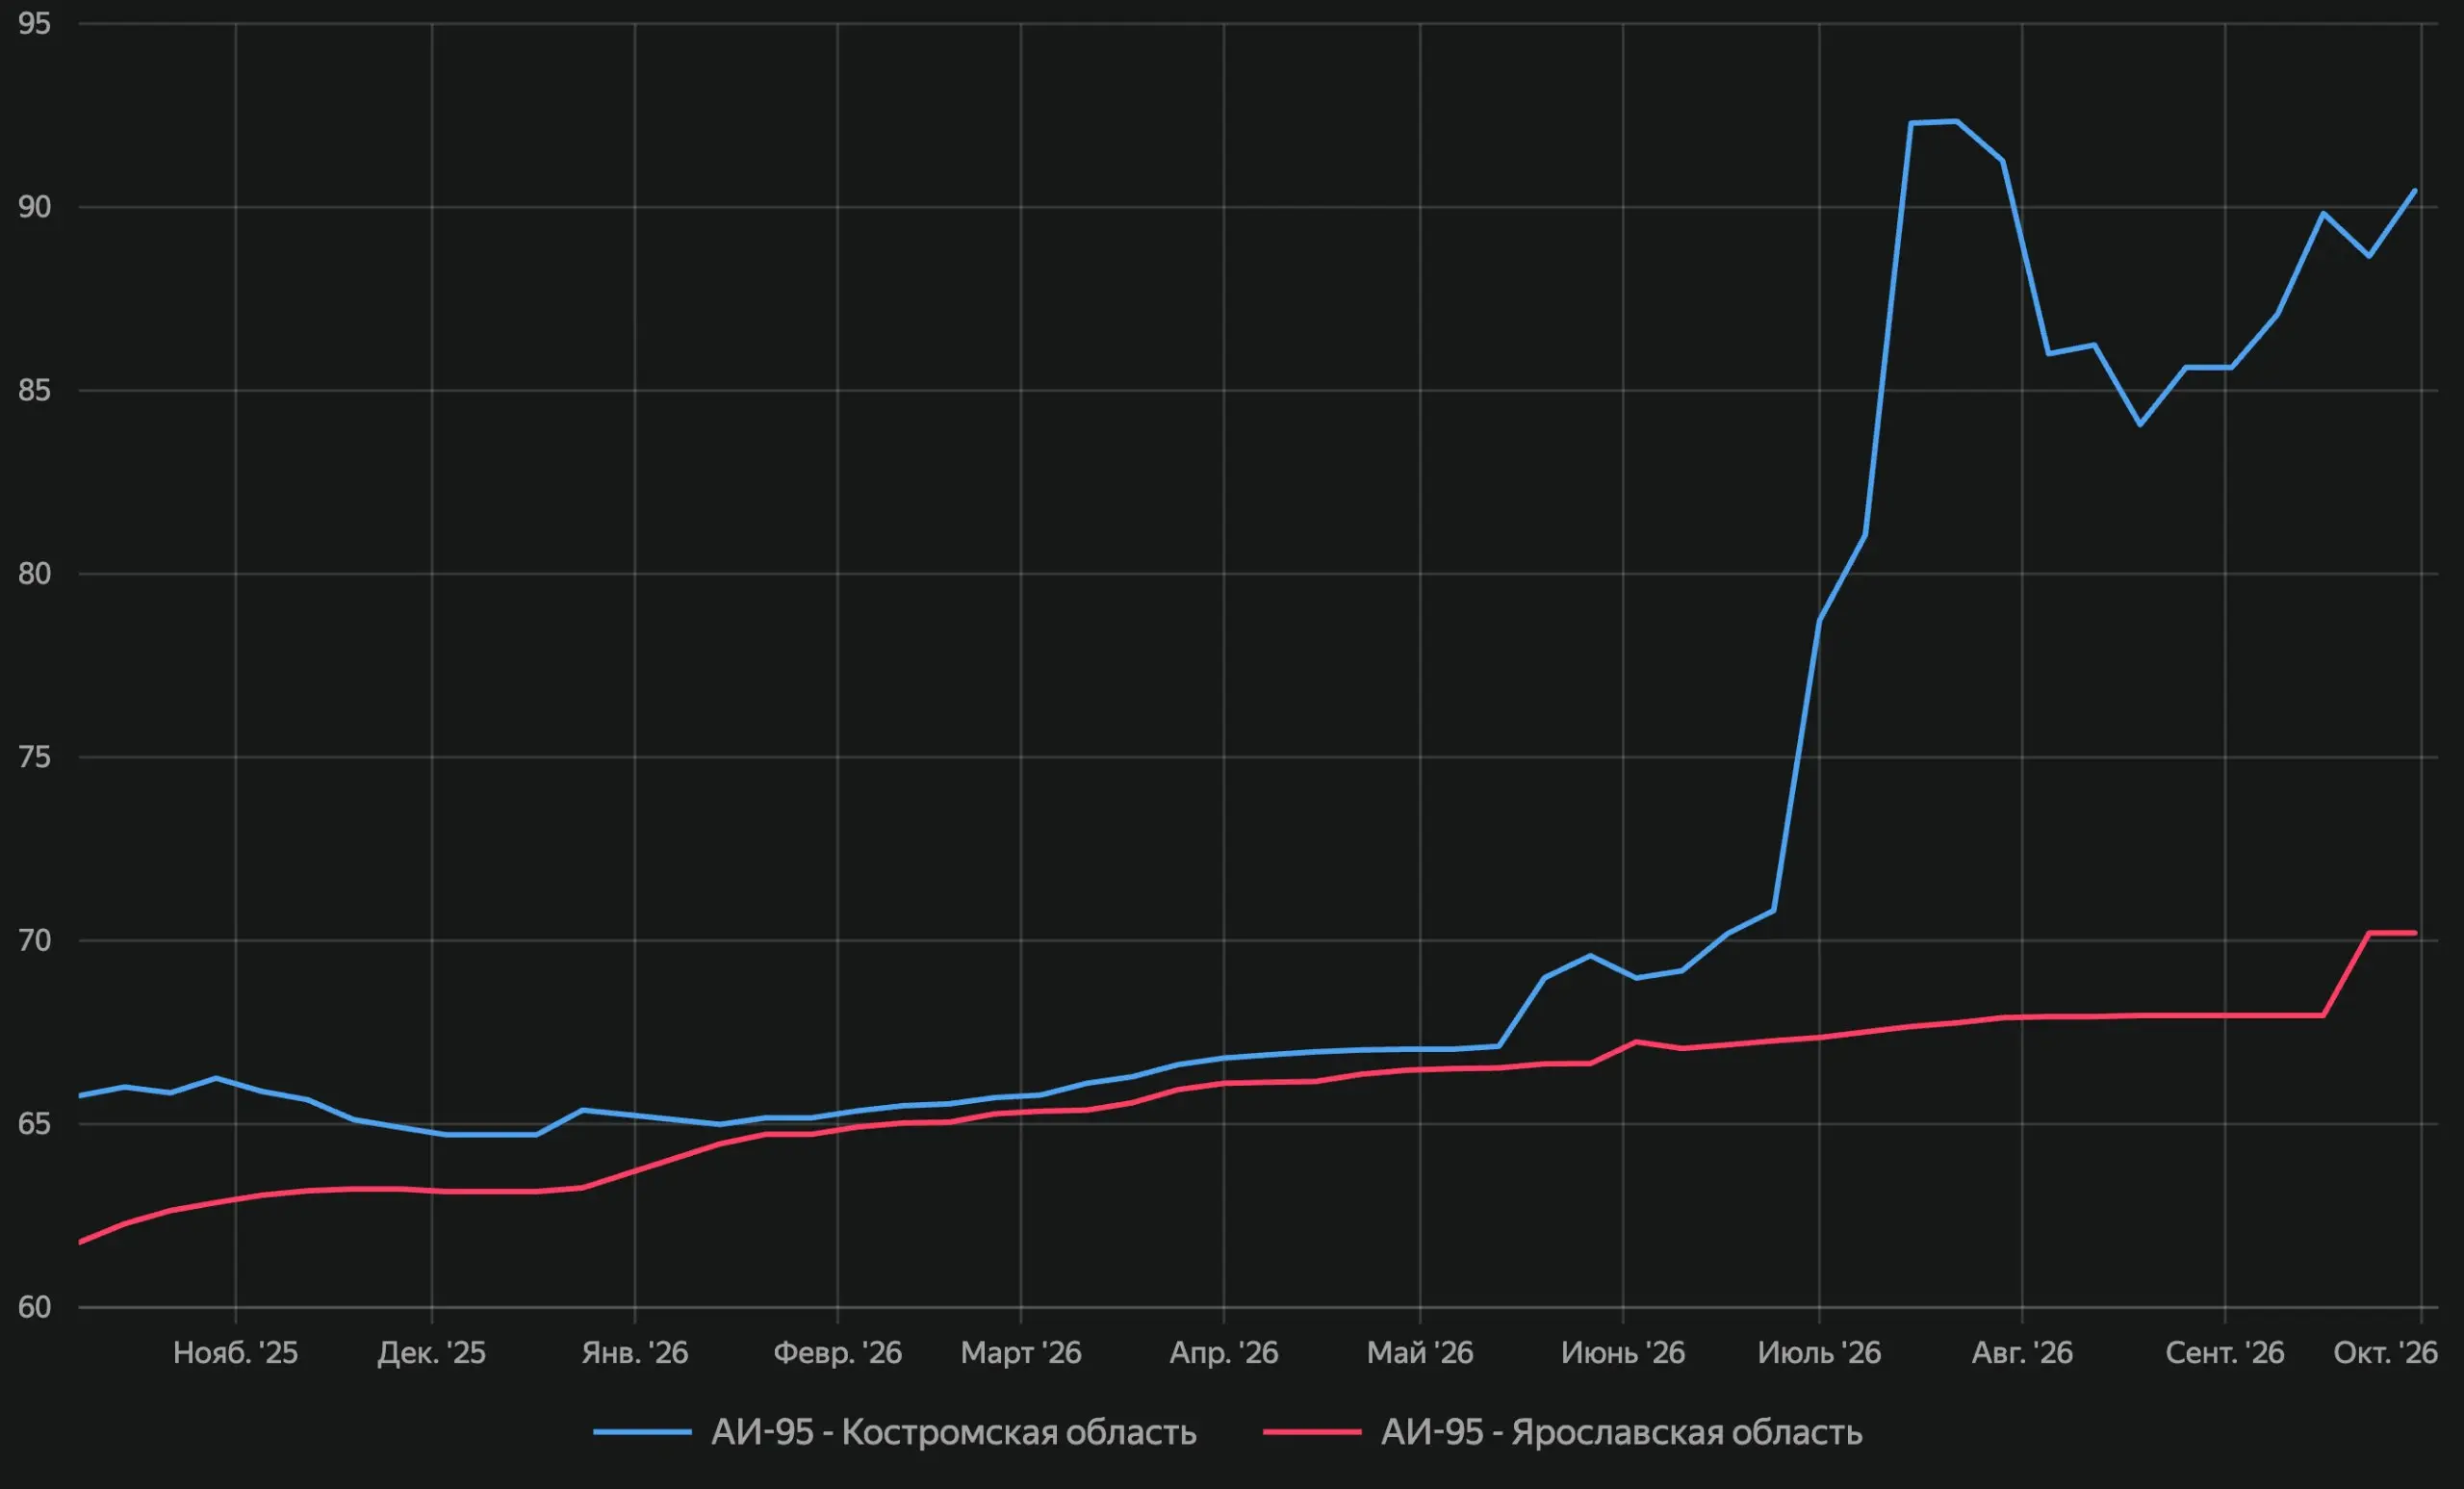Viewport: 2464px width, 1489px height.
Task: Click the 95 value on y-axis
Action: [x=34, y=24]
